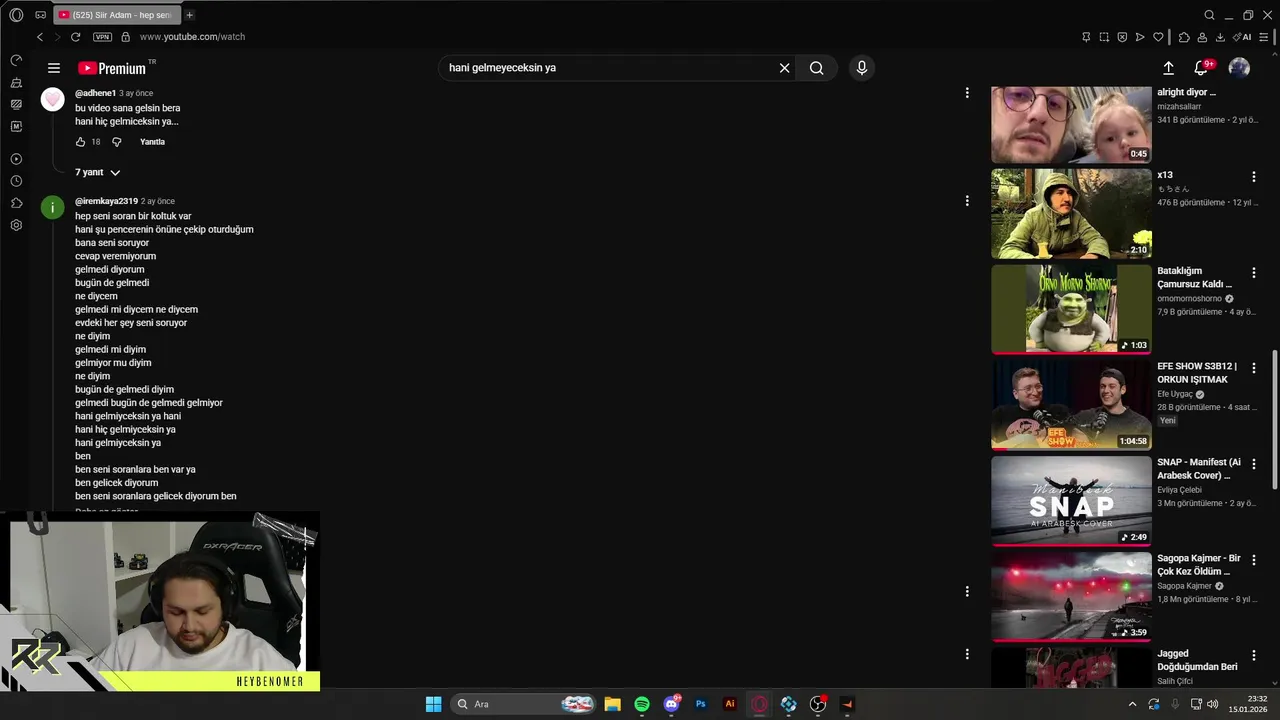Open browser extensions puzzle icon
1280x720 pixels.
pos(1184,37)
